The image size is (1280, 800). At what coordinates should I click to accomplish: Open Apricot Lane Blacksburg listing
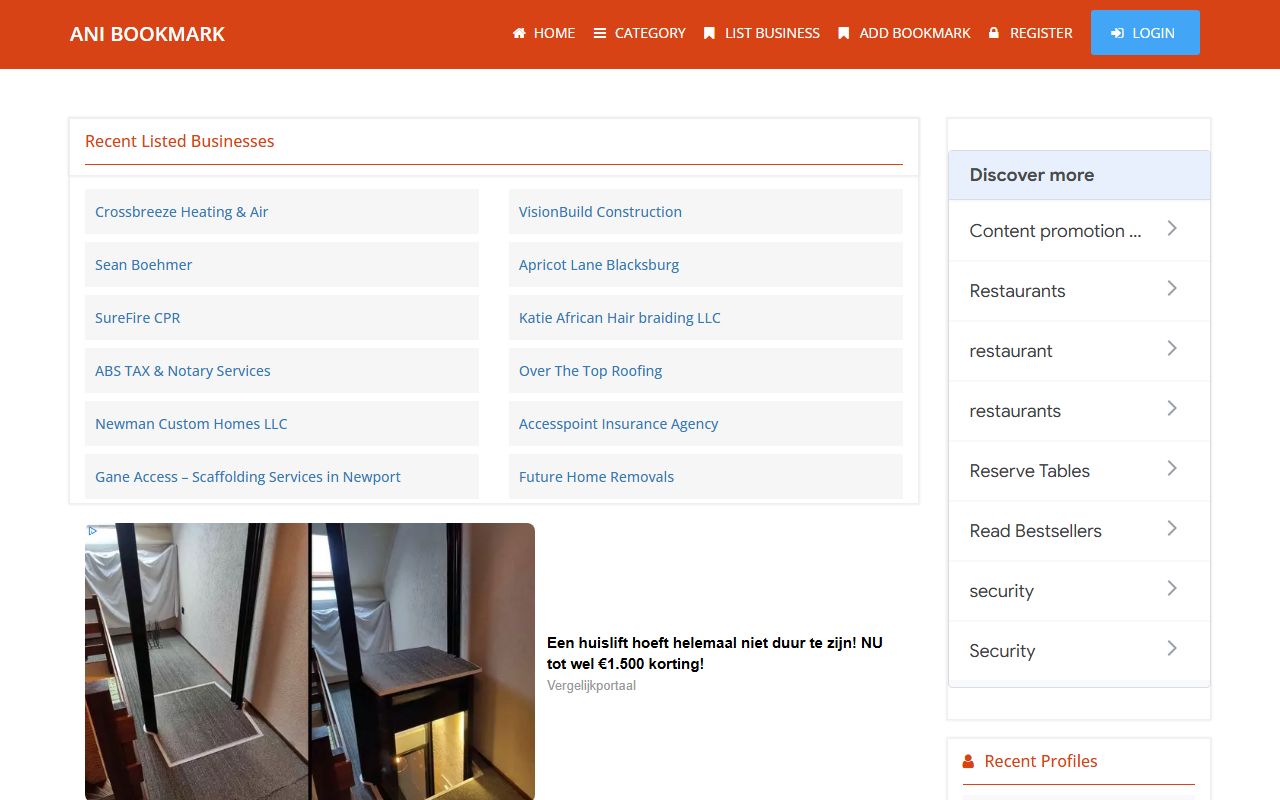(x=599, y=265)
